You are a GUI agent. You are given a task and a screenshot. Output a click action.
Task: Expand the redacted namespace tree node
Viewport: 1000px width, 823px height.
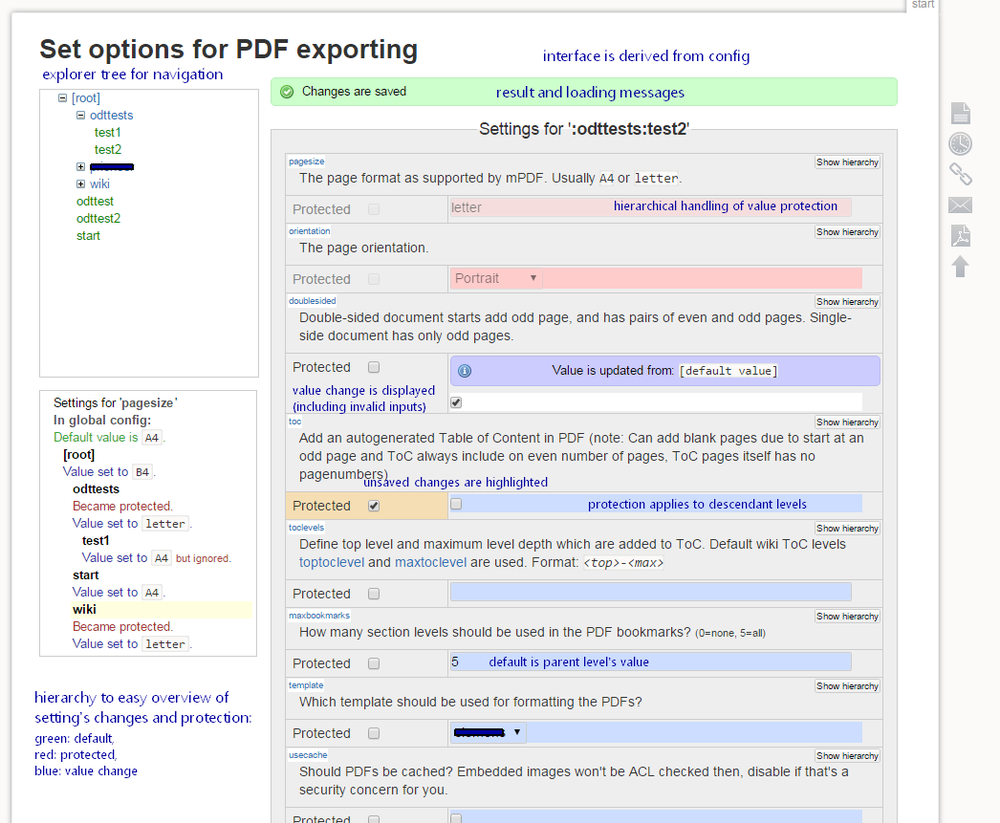[x=80, y=167]
